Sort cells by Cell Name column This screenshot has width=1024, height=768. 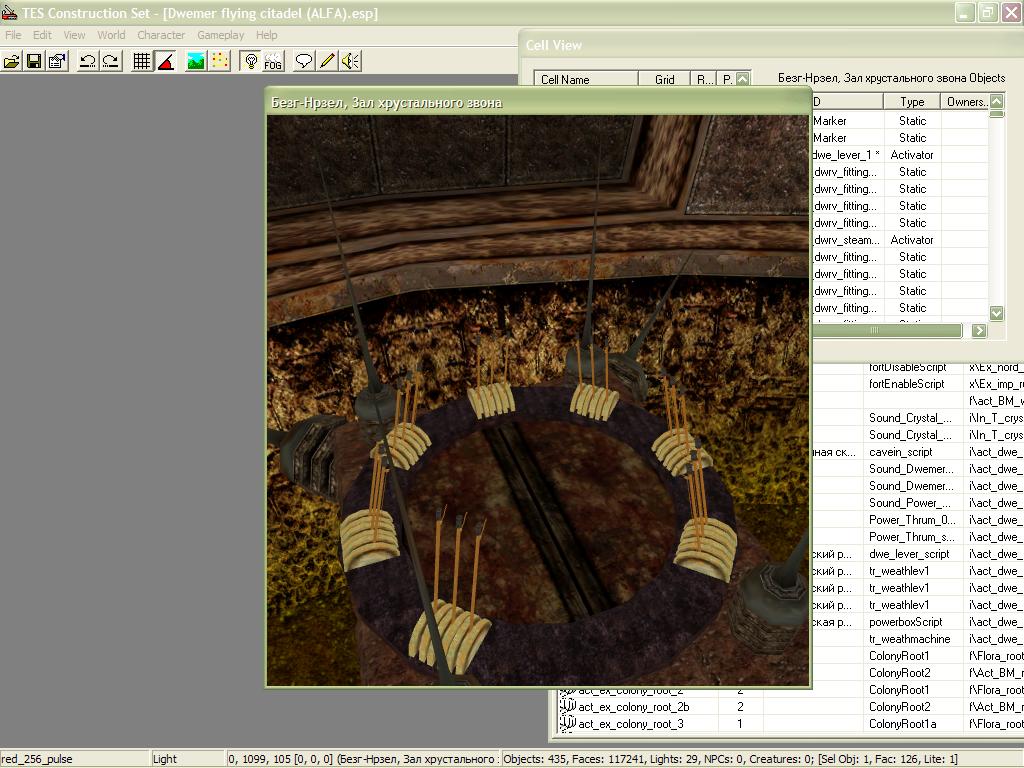coord(586,79)
